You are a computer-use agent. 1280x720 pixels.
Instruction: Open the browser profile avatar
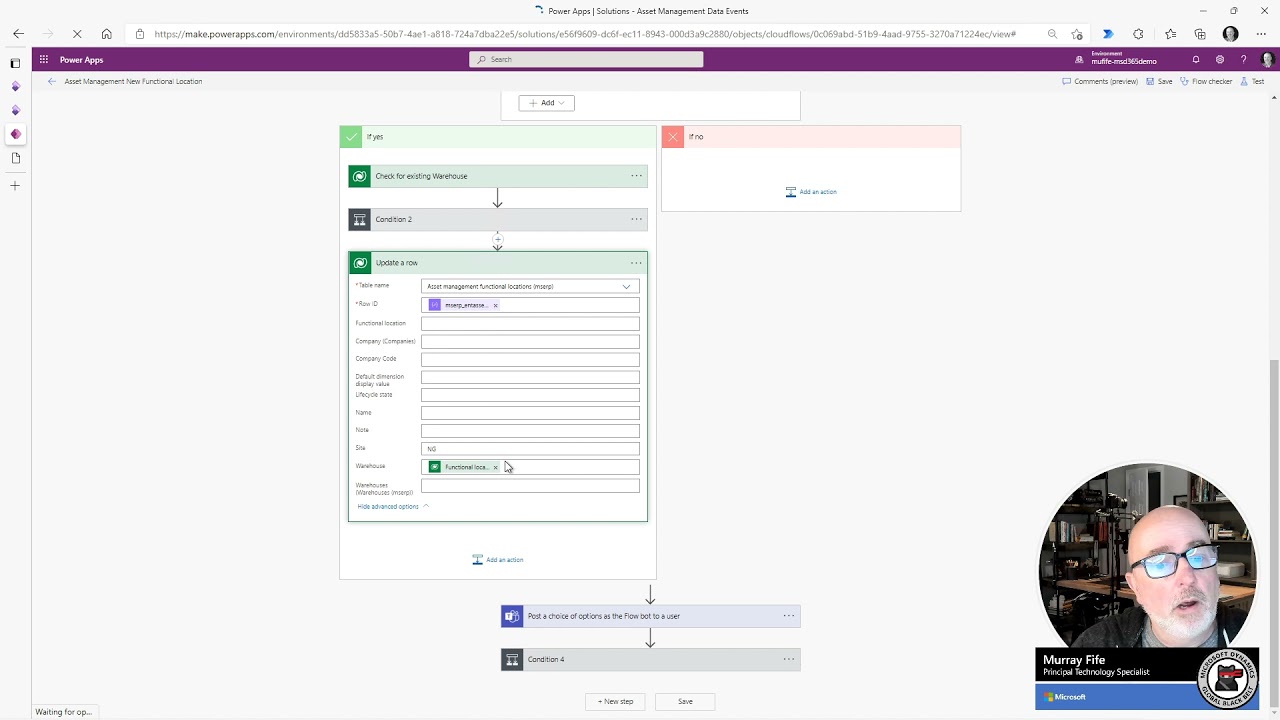click(1231, 34)
